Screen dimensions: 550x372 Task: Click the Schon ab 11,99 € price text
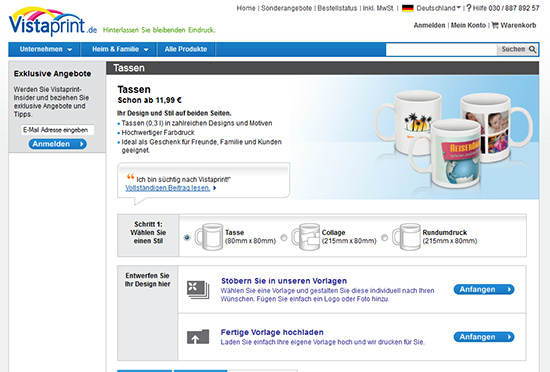[x=149, y=100]
